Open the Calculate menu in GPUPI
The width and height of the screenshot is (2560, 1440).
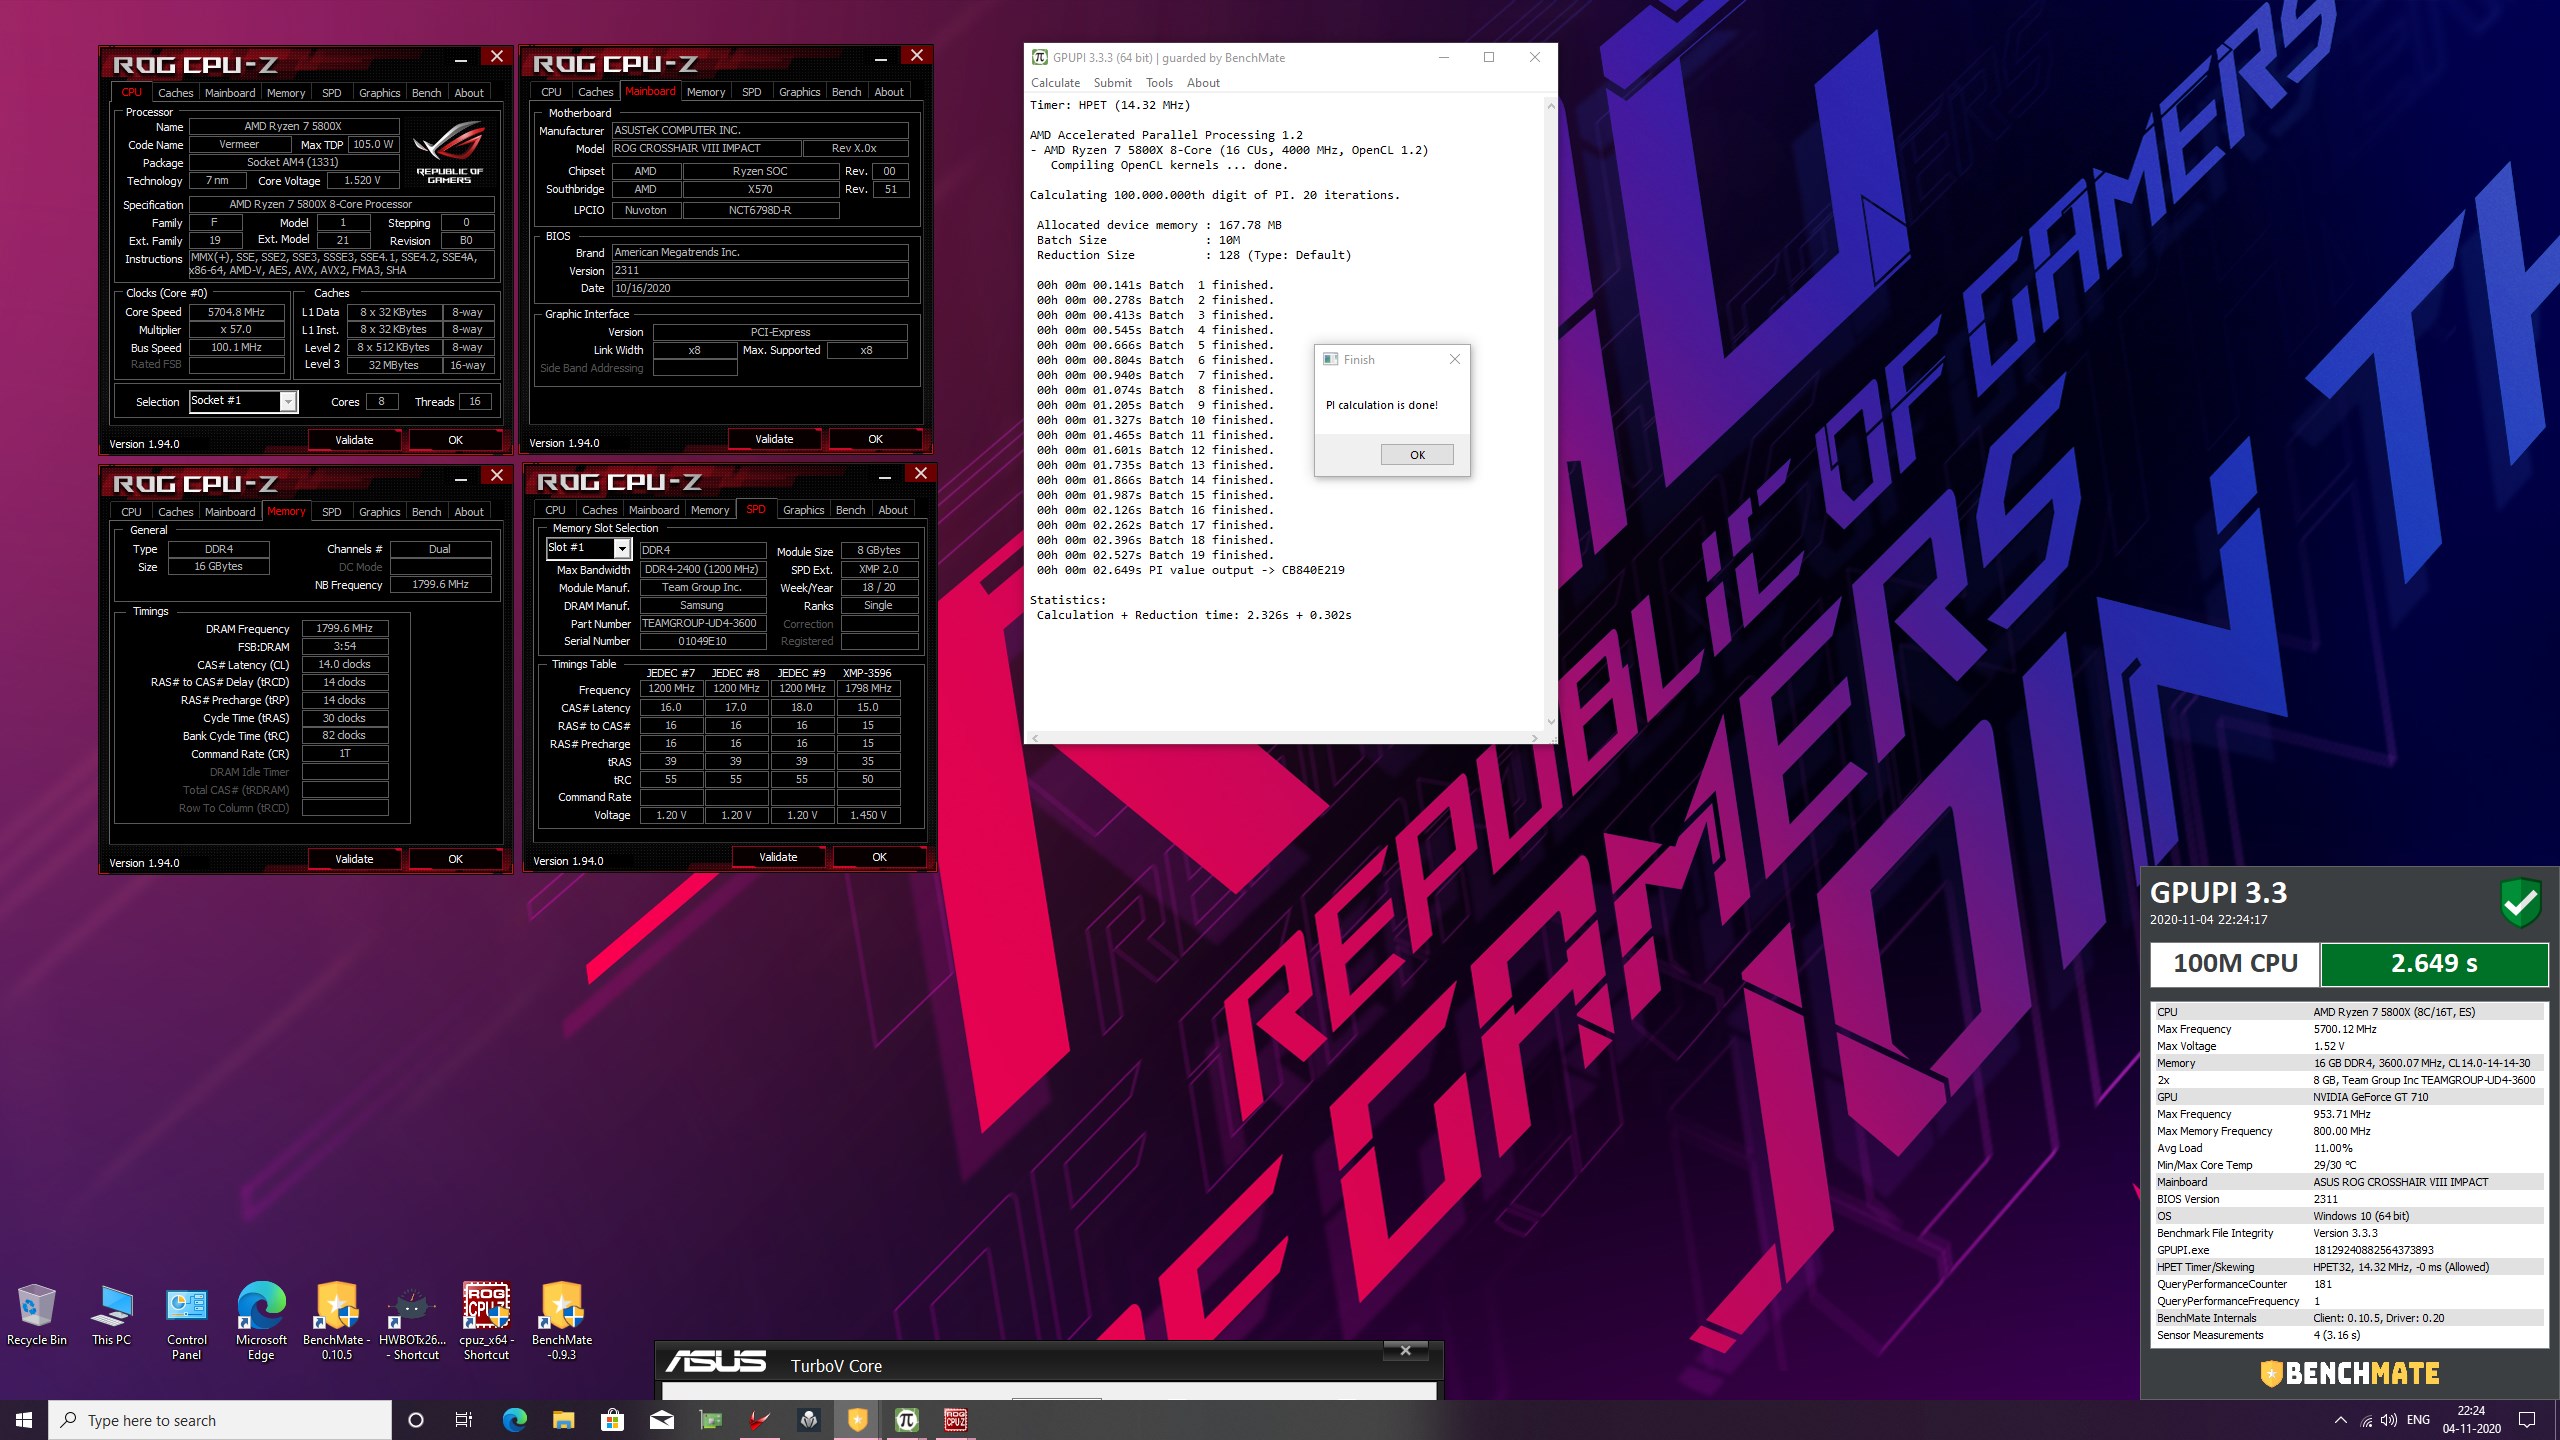point(1055,83)
